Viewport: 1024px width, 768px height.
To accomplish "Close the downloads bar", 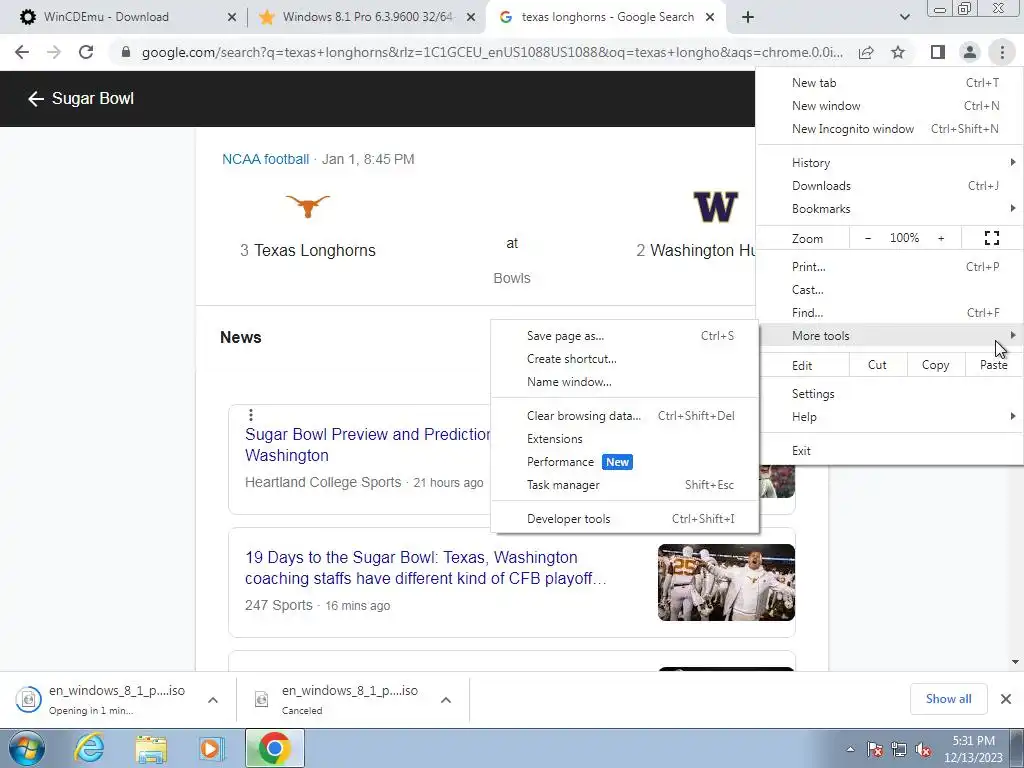I will (x=1006, y=699).
